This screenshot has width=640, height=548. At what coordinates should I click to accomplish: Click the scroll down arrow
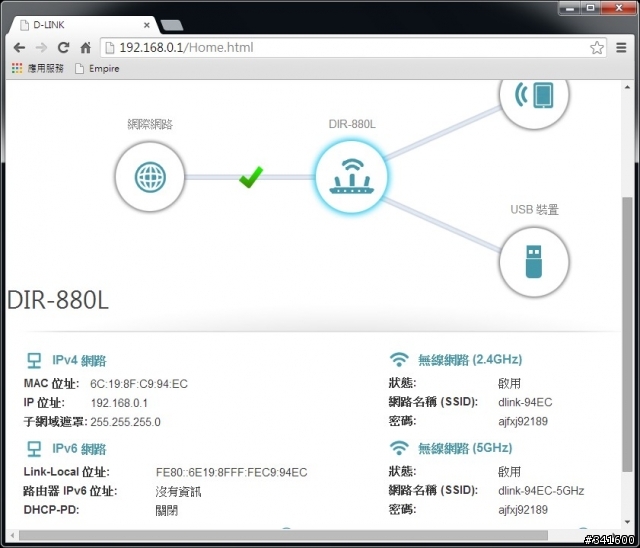coord(627,522)
